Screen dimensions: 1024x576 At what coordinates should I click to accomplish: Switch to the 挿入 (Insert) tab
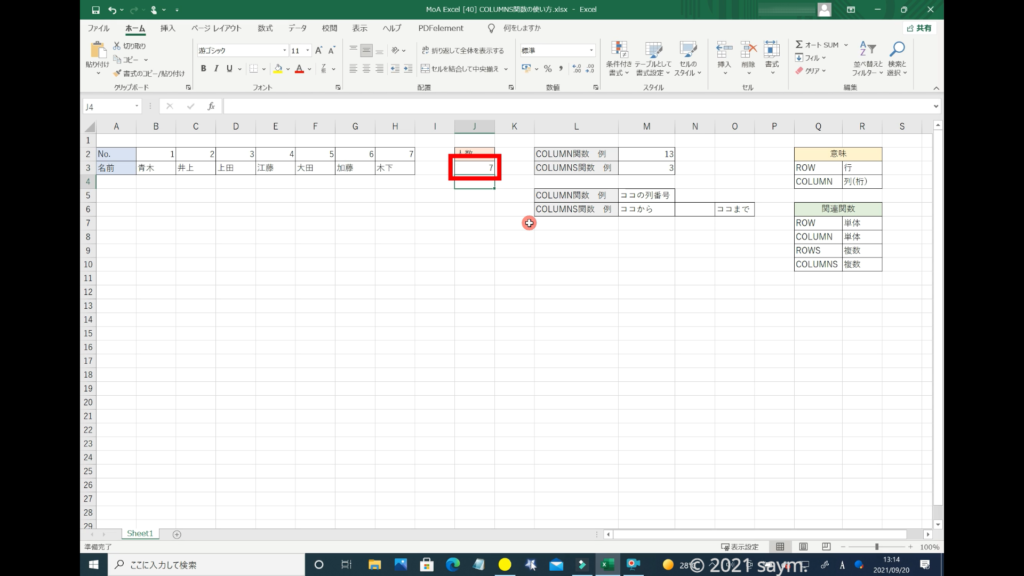click(168, 29)
